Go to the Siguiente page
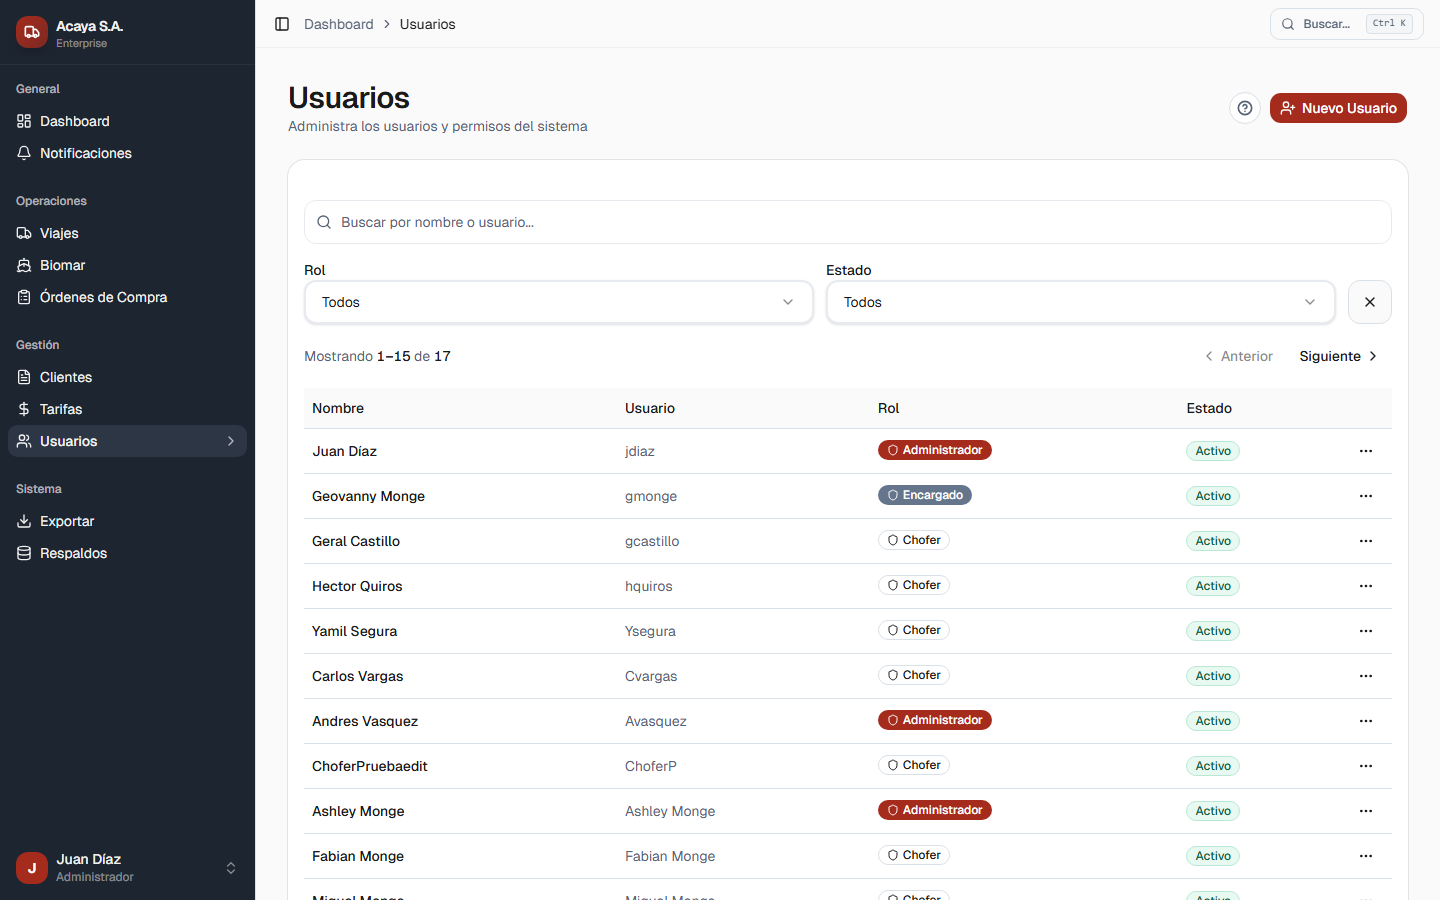The height and width of the screenshot is (900, 1440). pos(1337,356)
